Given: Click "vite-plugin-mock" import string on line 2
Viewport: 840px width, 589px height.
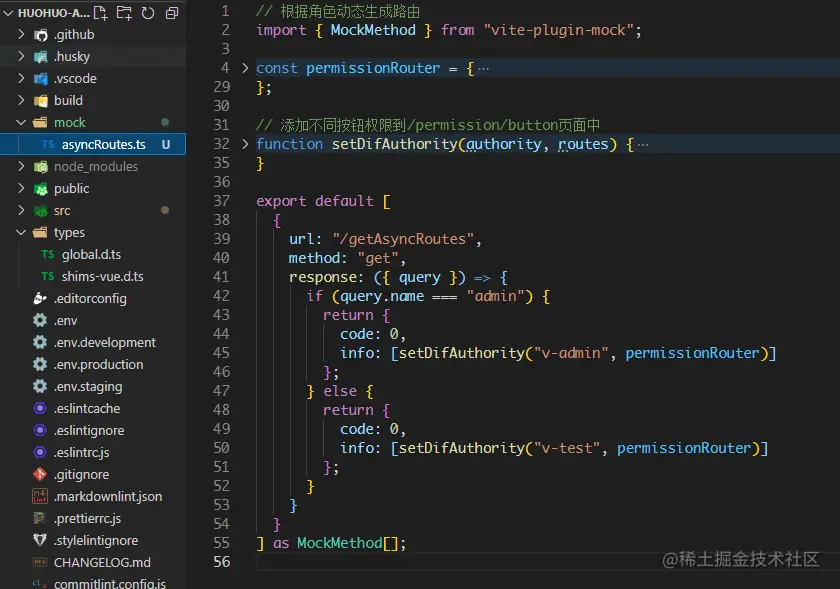Looking at the screenshot, I should tap(559, 30).
